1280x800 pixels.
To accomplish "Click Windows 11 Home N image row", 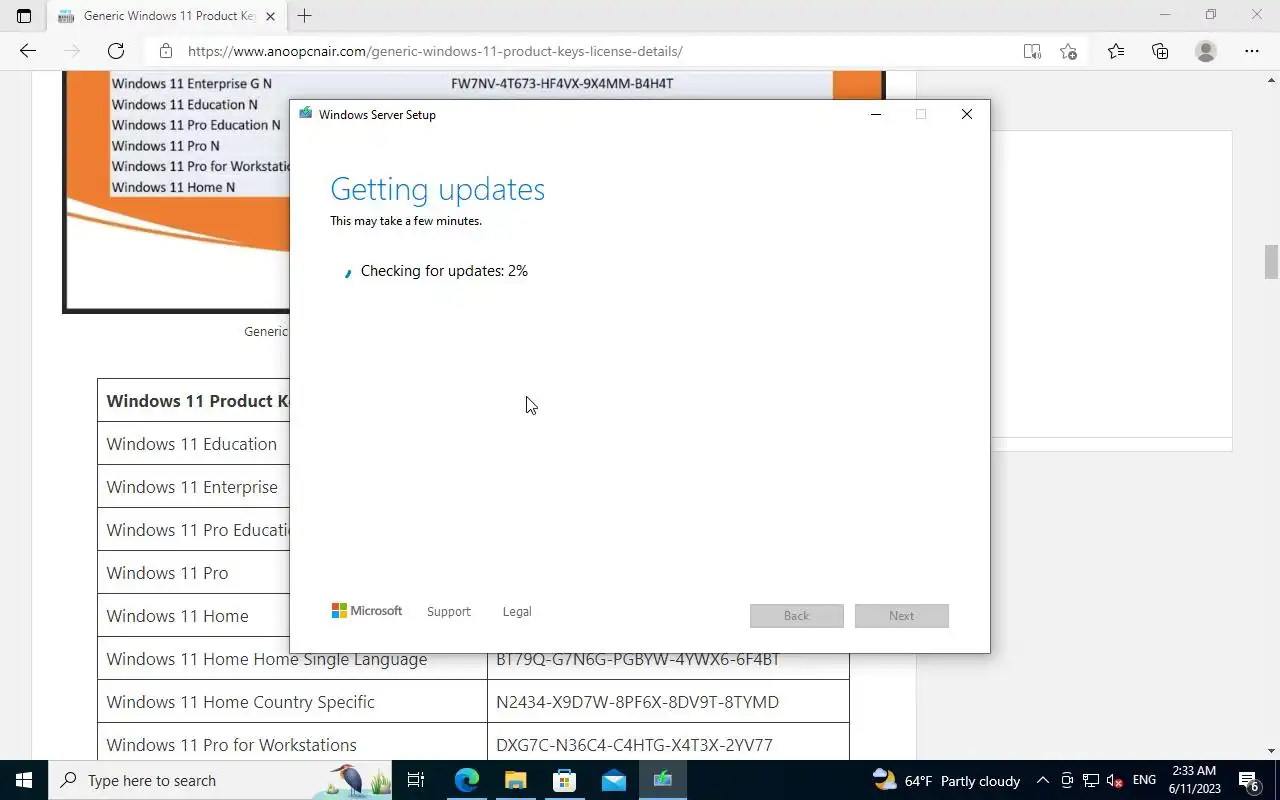I will pyautogui.click(x=173, y=187).
